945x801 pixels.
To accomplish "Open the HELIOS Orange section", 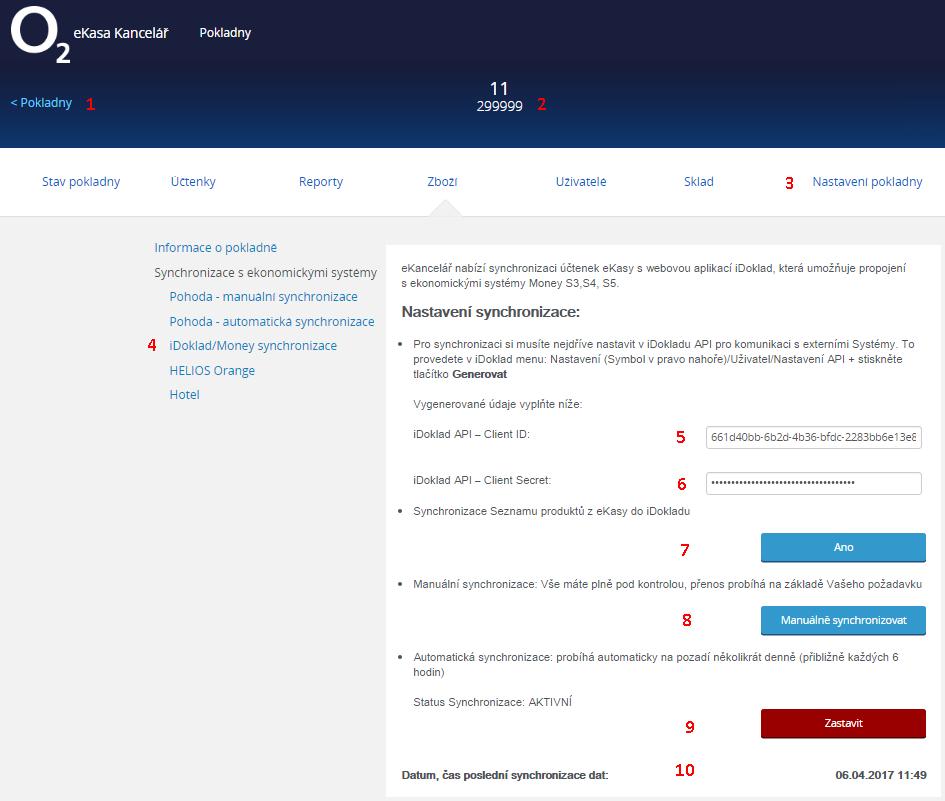I will pos(212,371).
